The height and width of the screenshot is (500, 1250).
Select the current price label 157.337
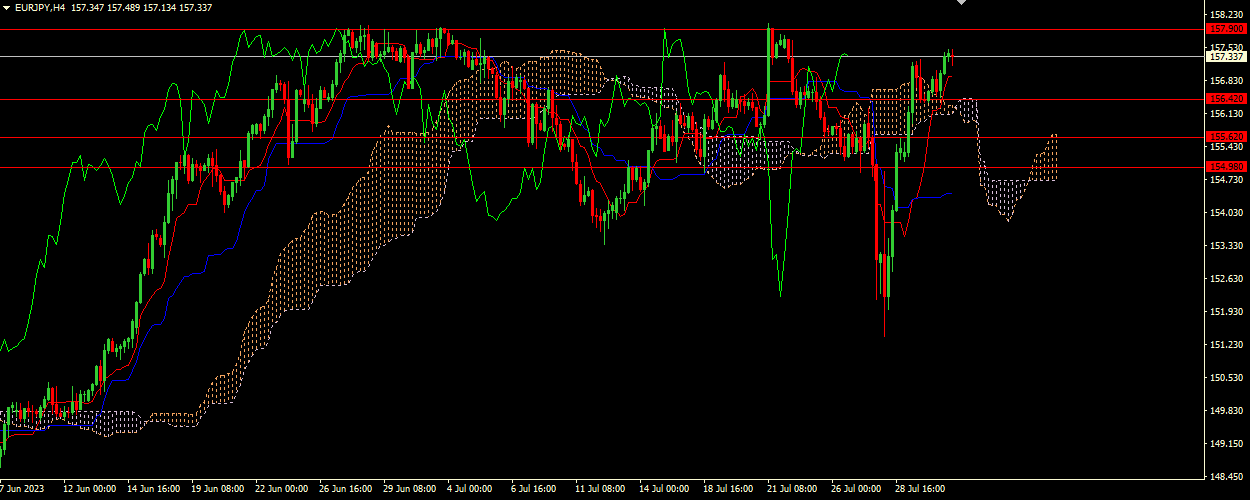click(x=1226, y=57)
